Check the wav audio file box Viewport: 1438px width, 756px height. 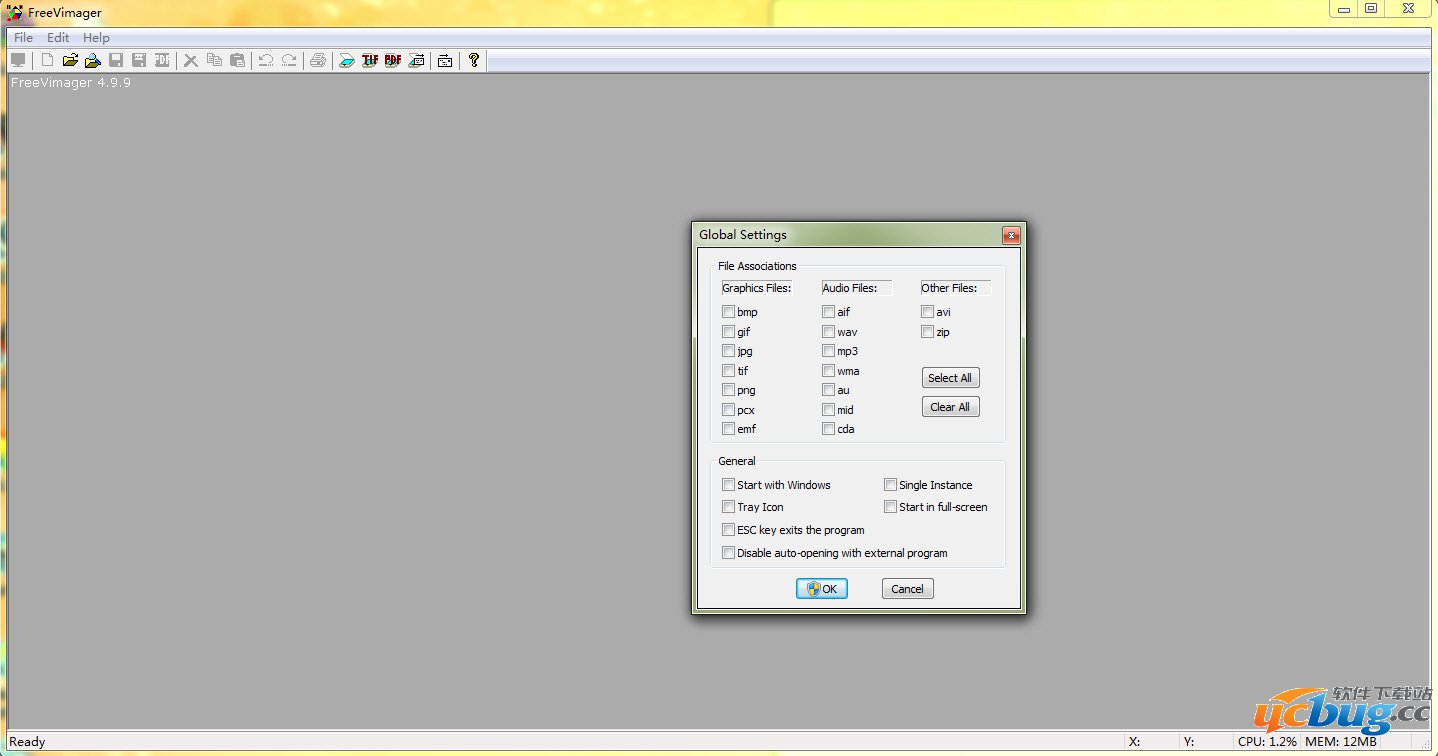[x=828, y=332]
